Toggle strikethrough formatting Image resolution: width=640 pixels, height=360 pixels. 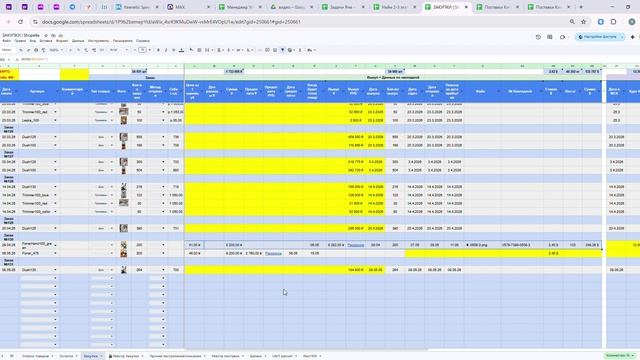173,50
